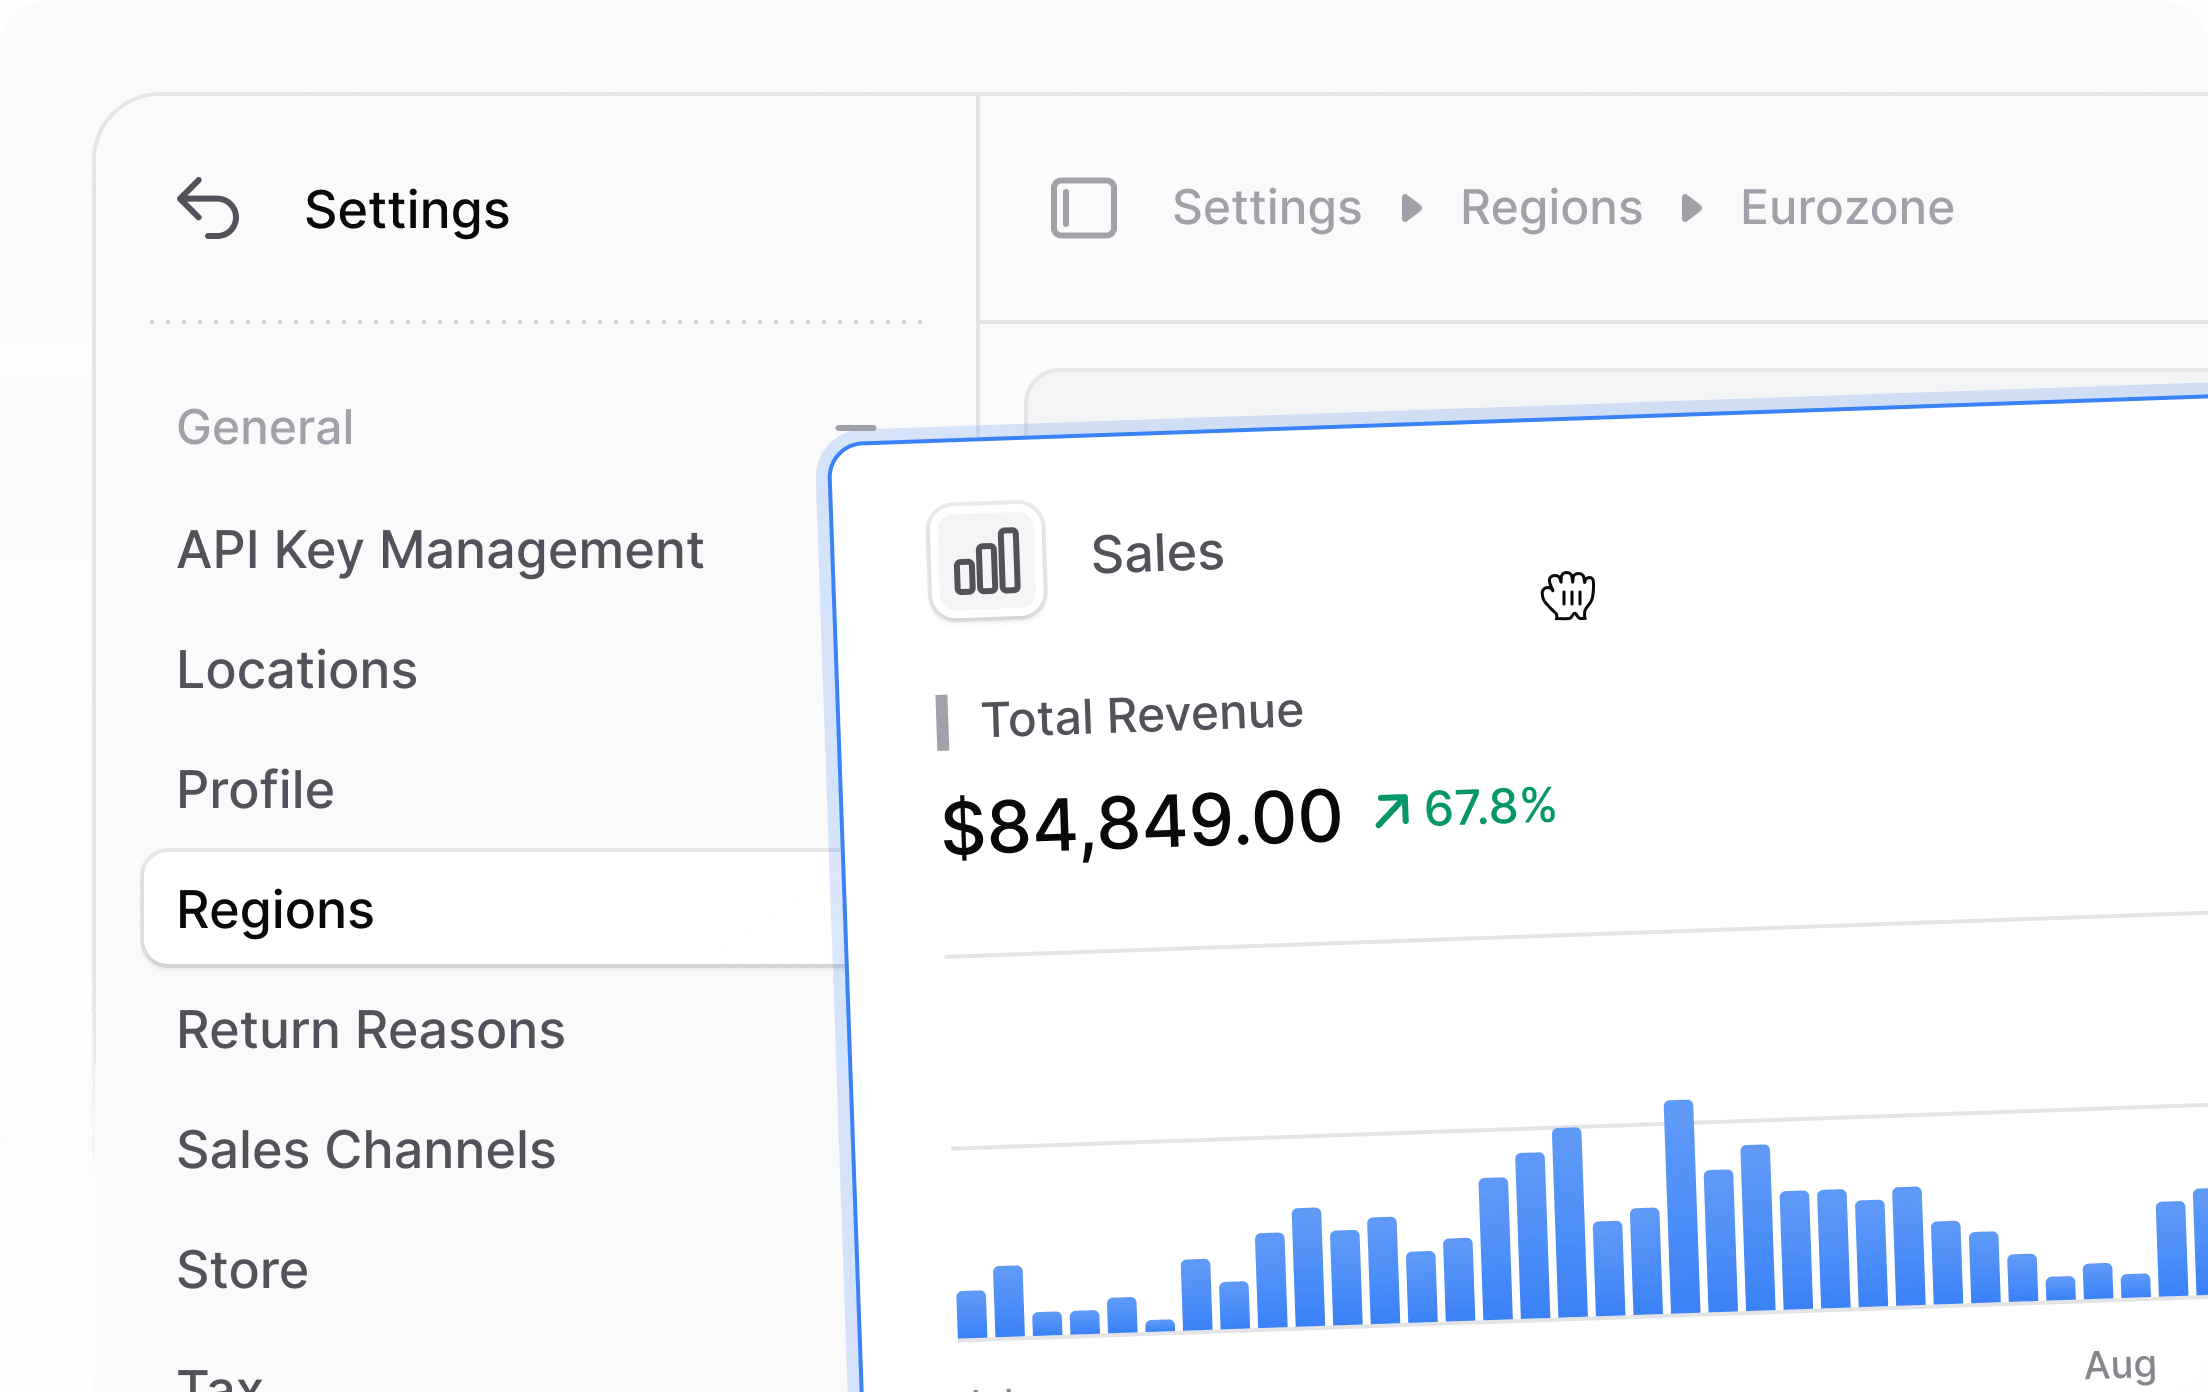Open API Key Management settings
Screen dimensions: 2208x1392
[x=440, y=550]
